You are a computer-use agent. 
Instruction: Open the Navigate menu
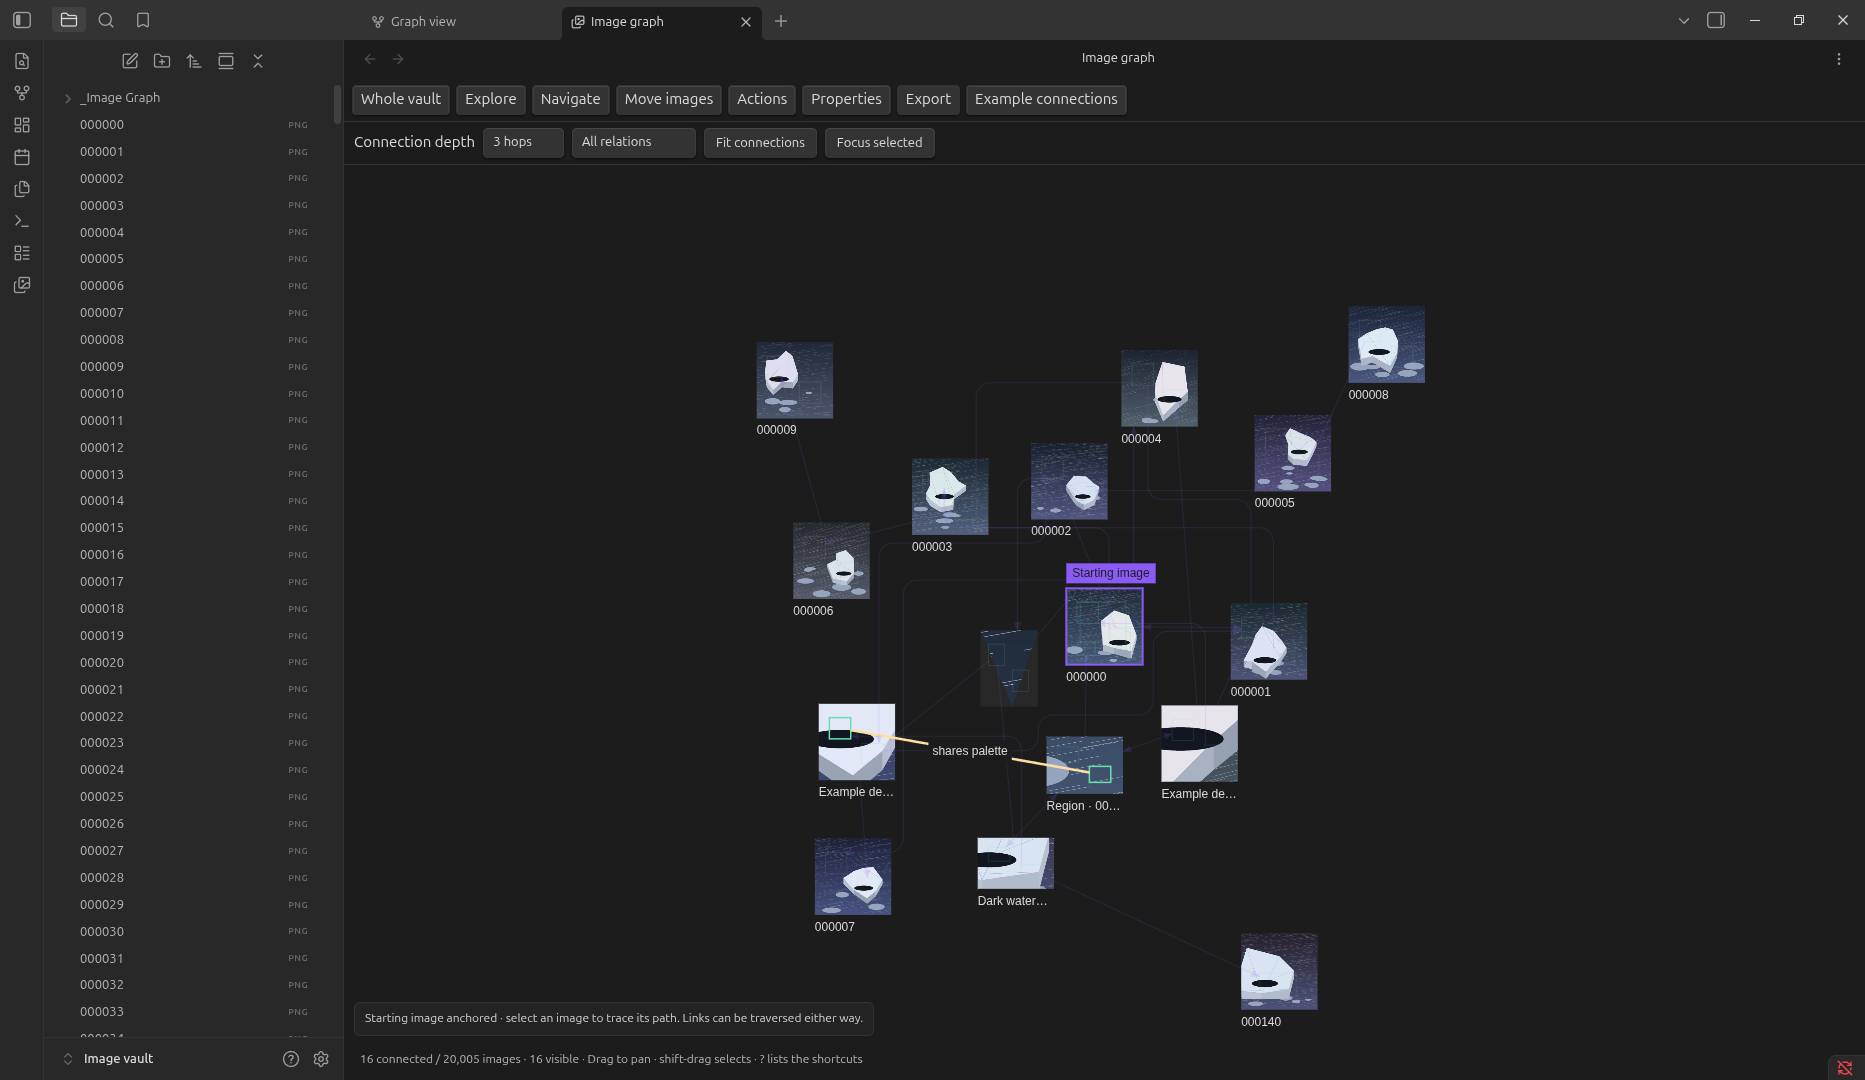click(571, 99)
